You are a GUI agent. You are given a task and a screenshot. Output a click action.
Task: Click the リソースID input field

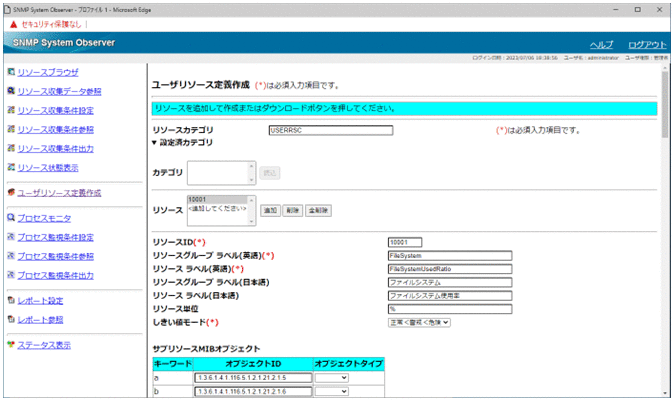pyautogui.click(x=405, y=243)
